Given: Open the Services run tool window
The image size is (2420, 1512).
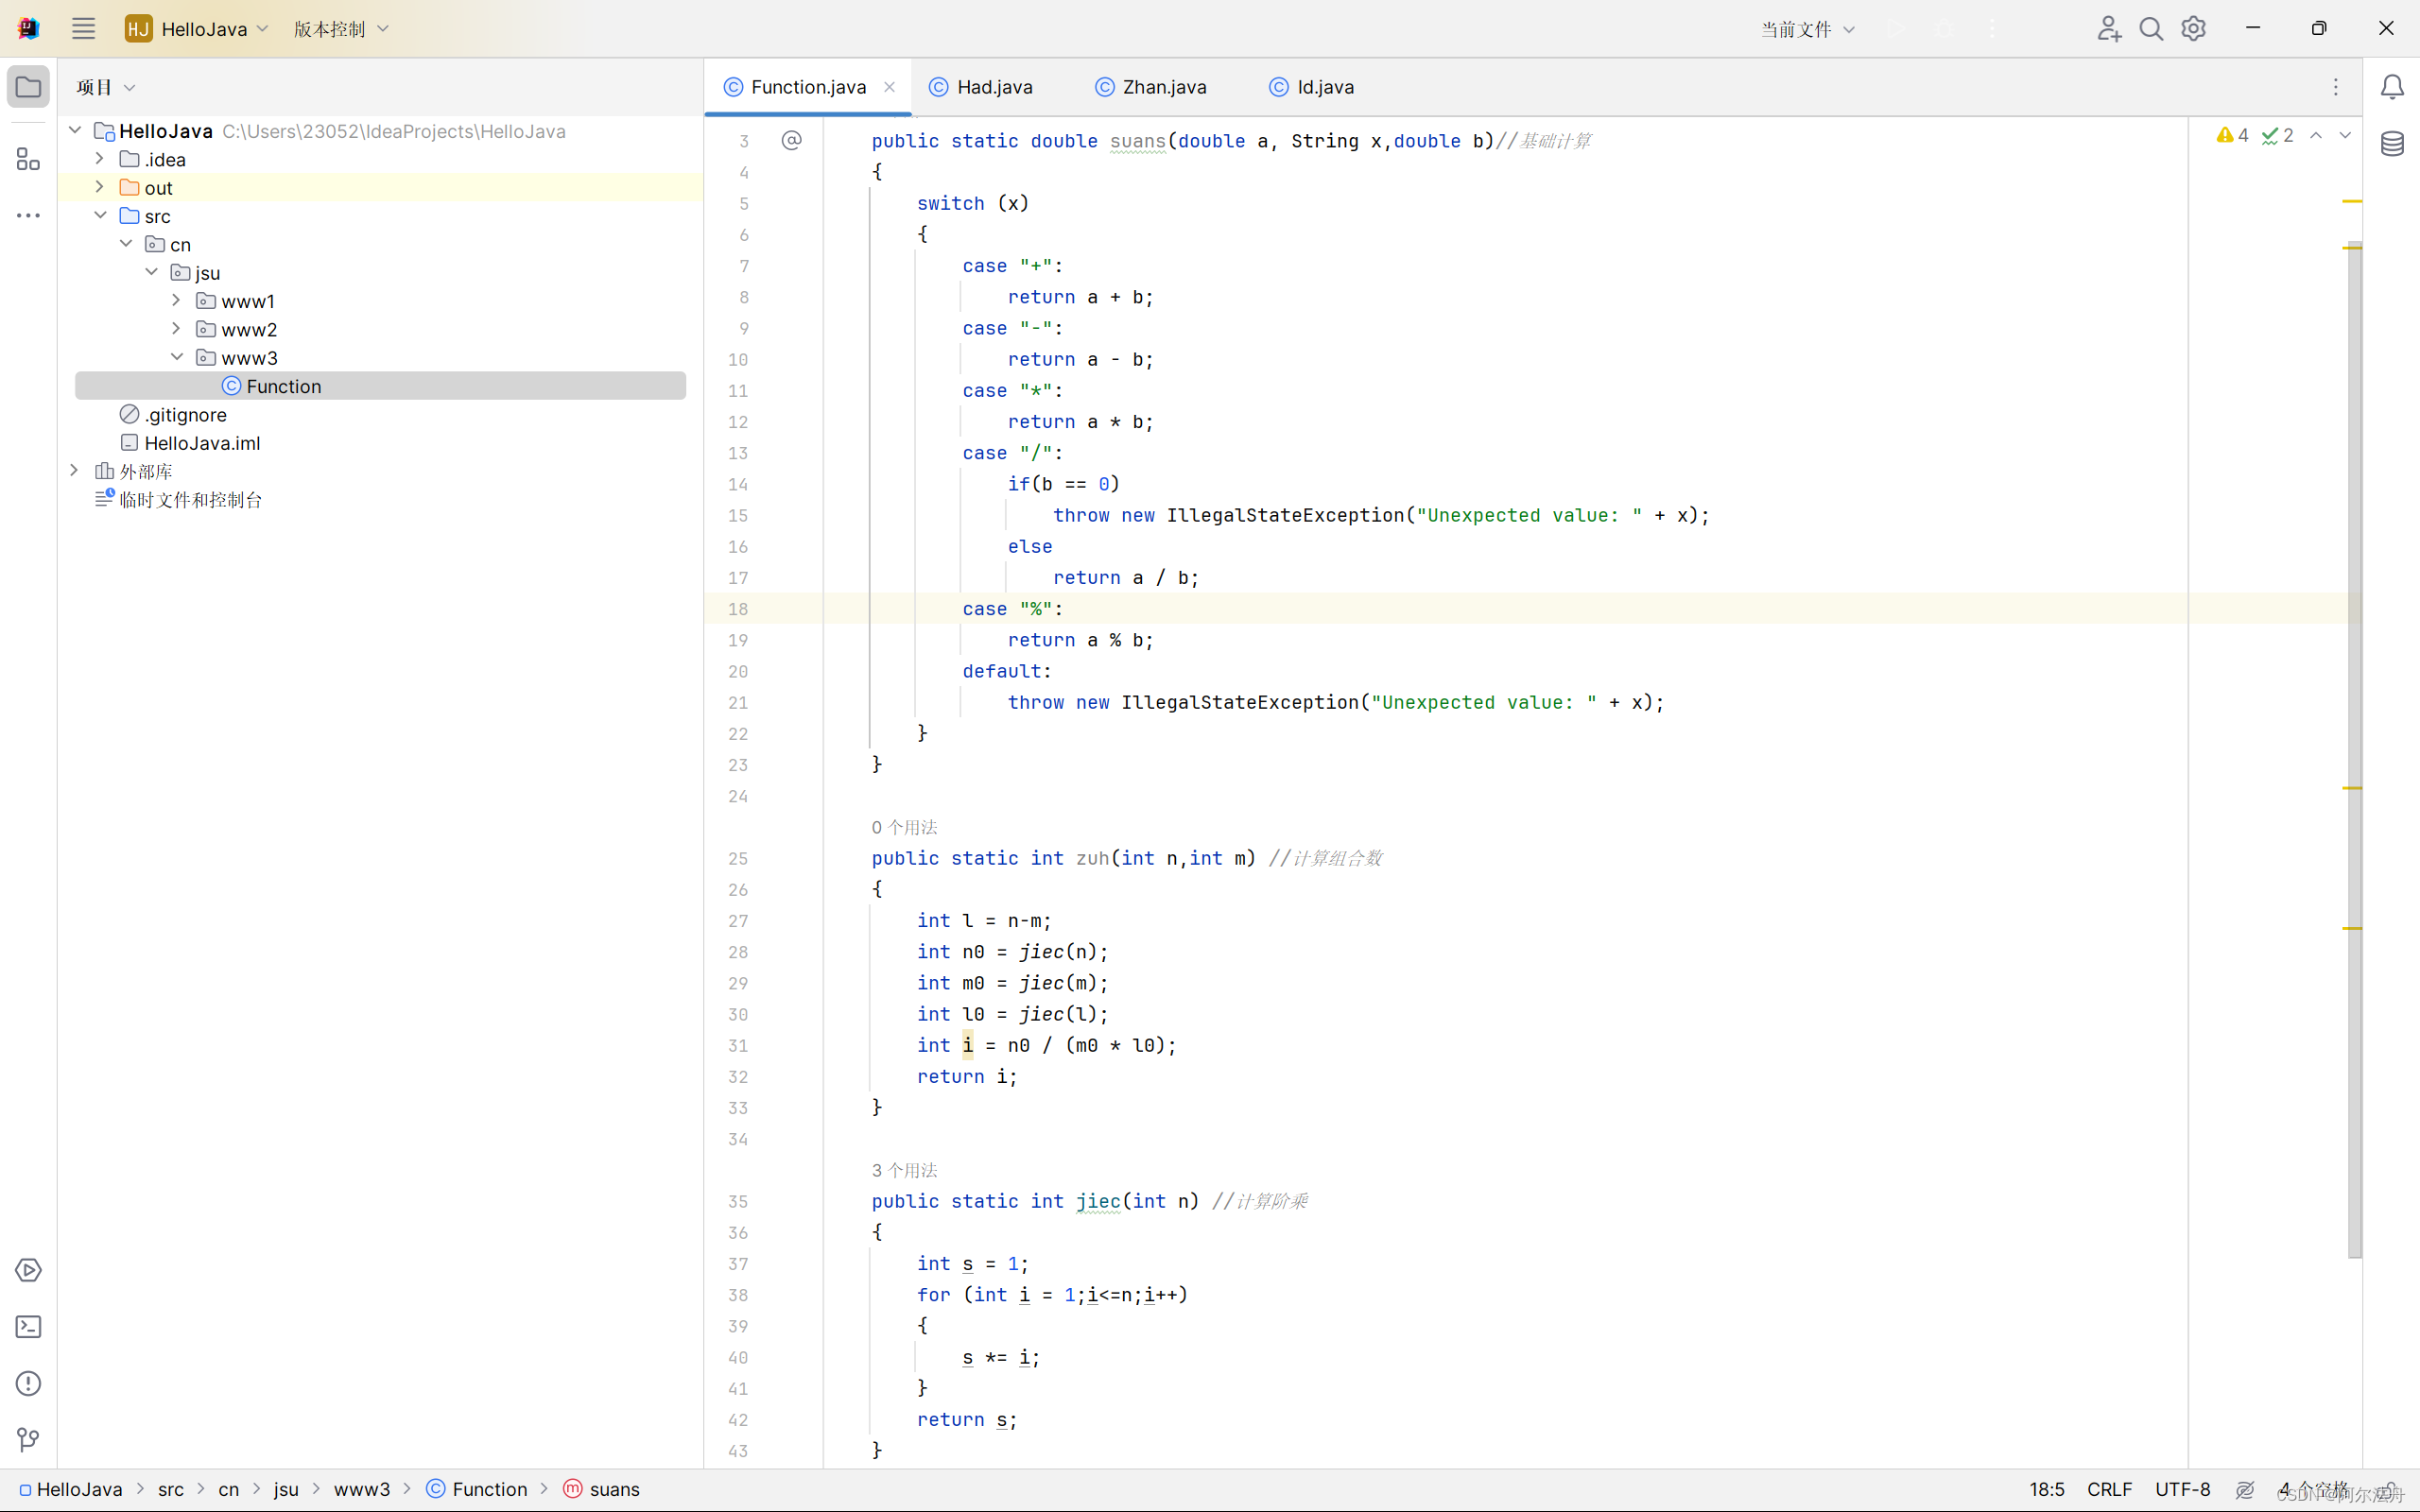Looking at the screenshot, I should point(28,1270).
